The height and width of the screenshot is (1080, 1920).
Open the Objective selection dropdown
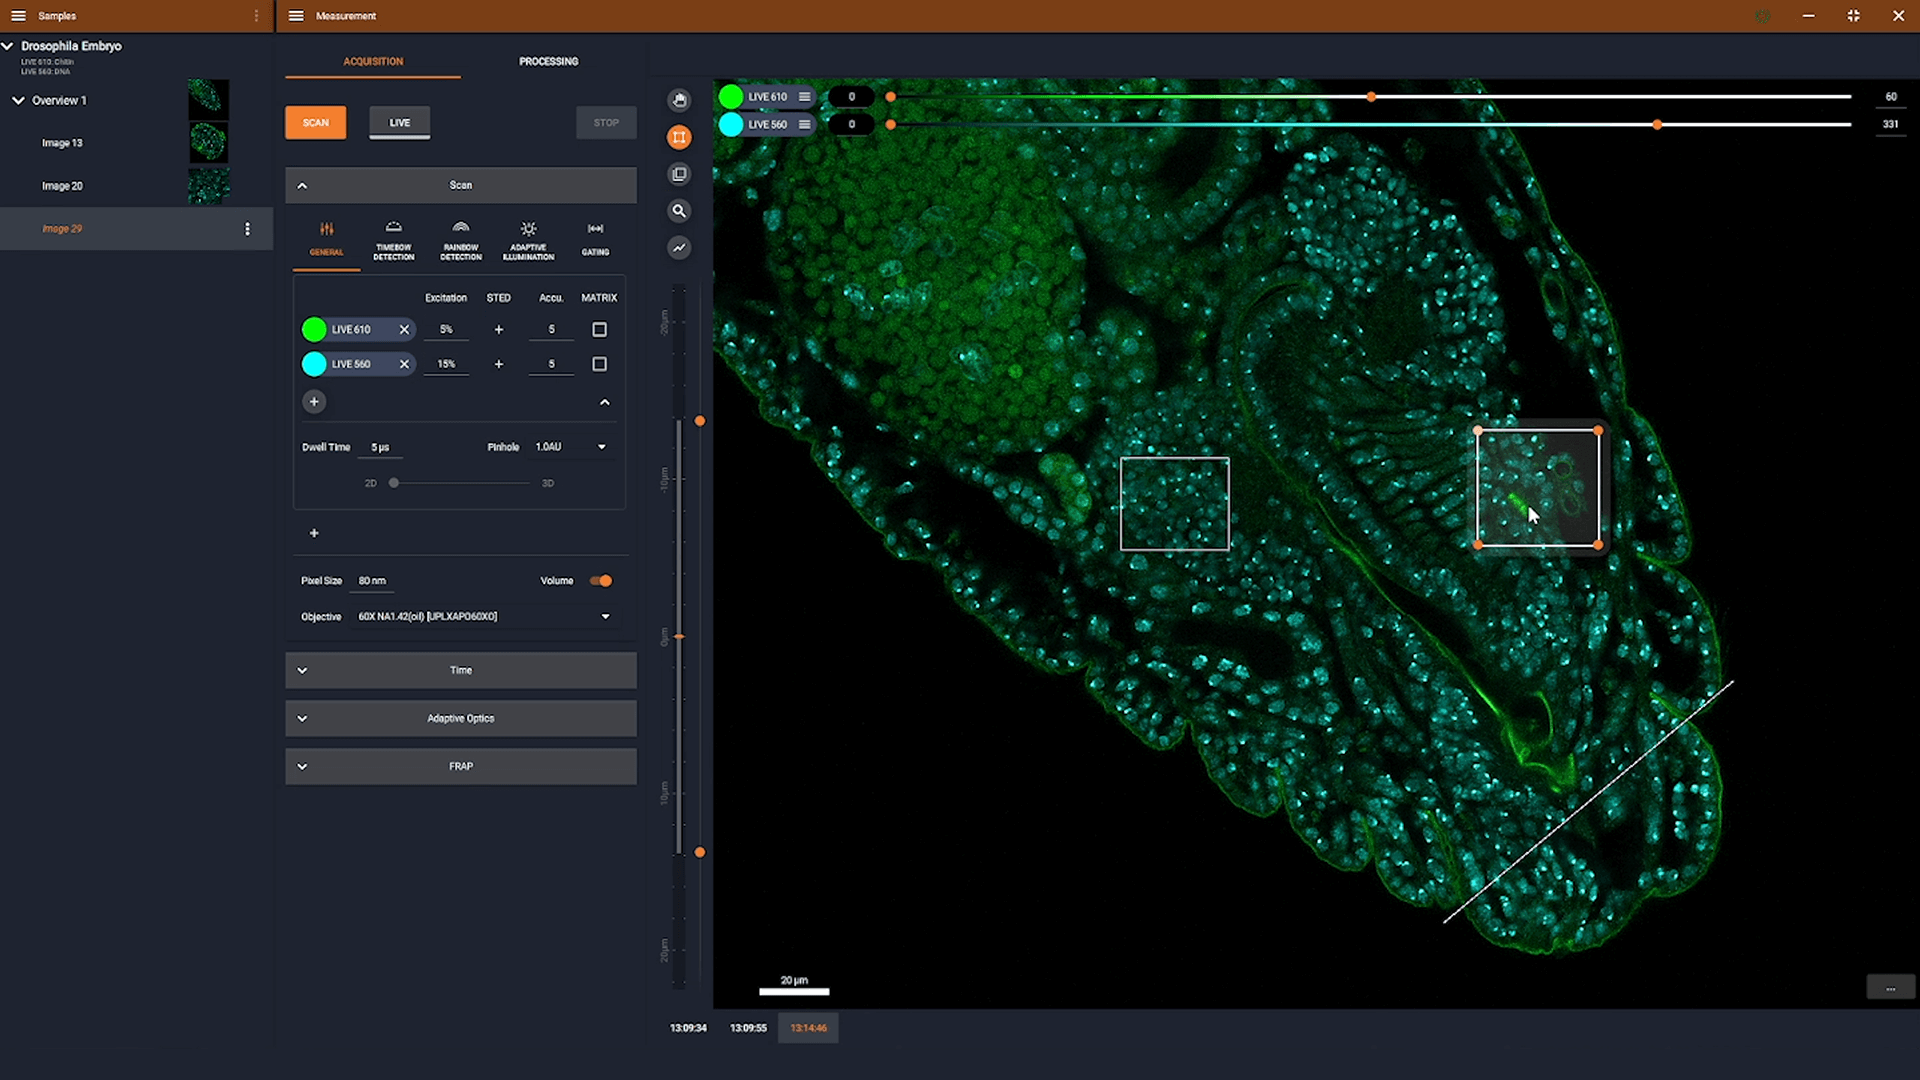(604, 617)
